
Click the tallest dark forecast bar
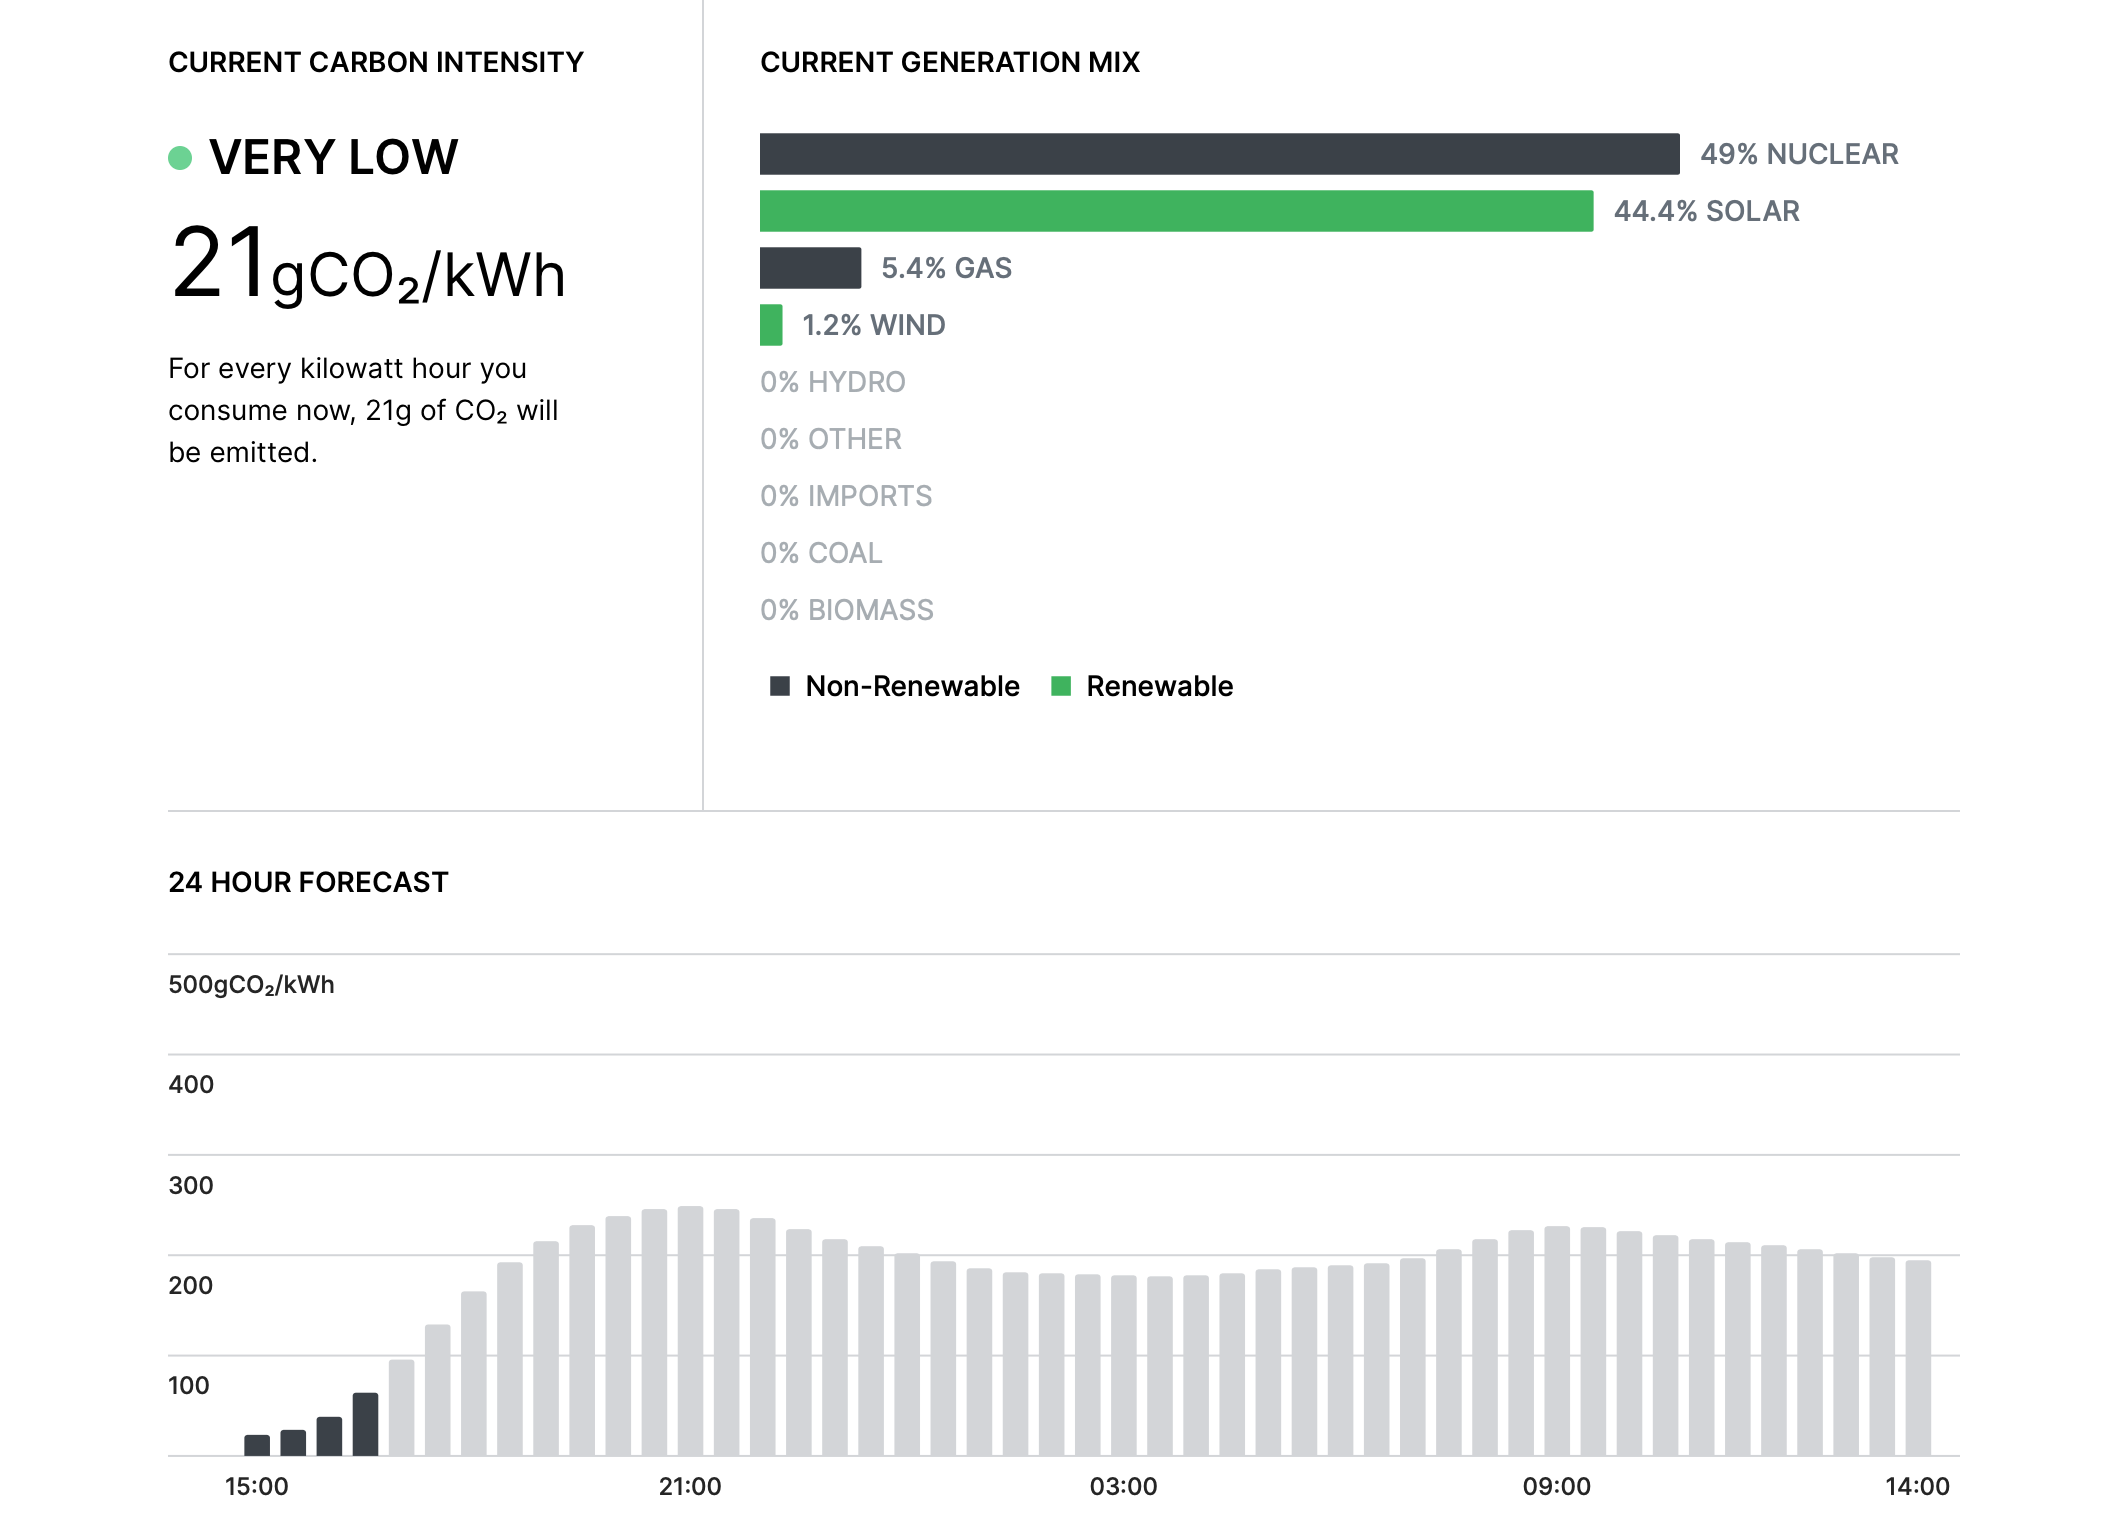pos(365,1424)
